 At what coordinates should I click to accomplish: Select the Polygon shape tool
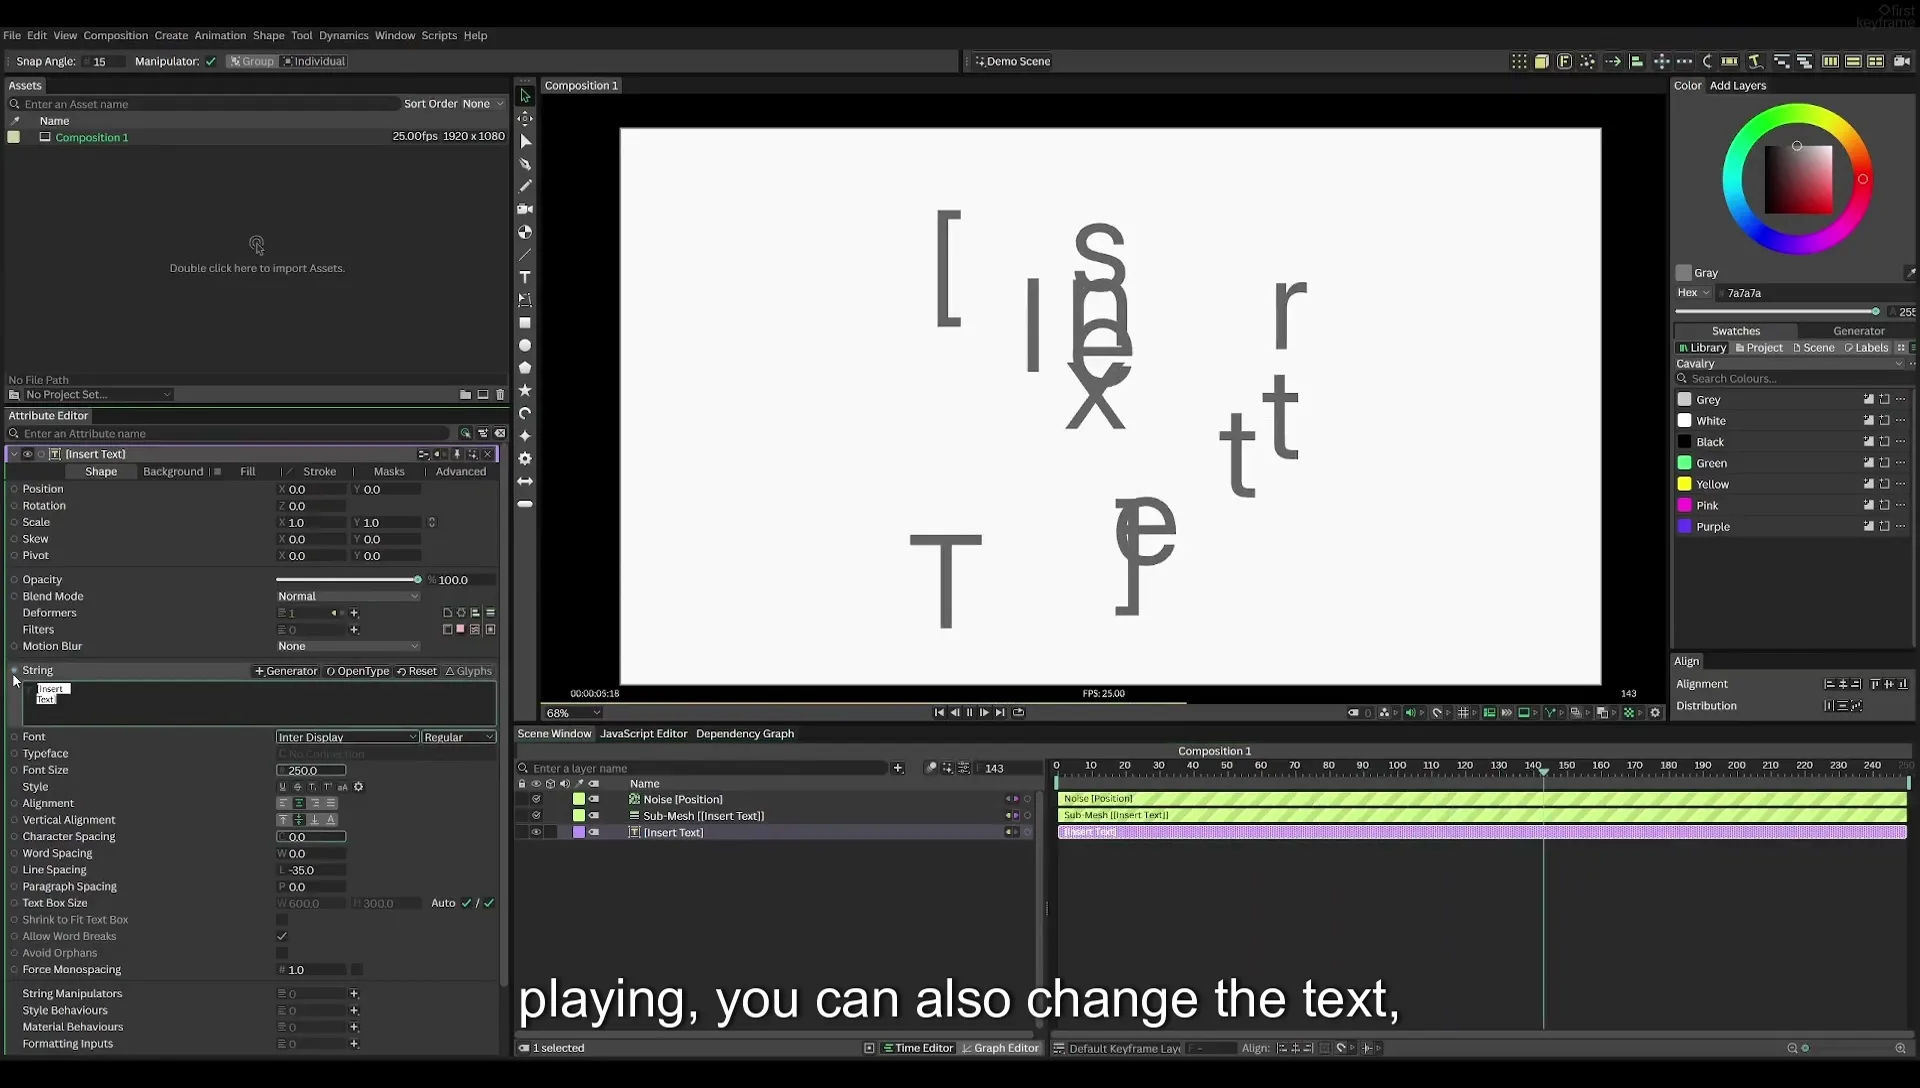pos(525,368)
